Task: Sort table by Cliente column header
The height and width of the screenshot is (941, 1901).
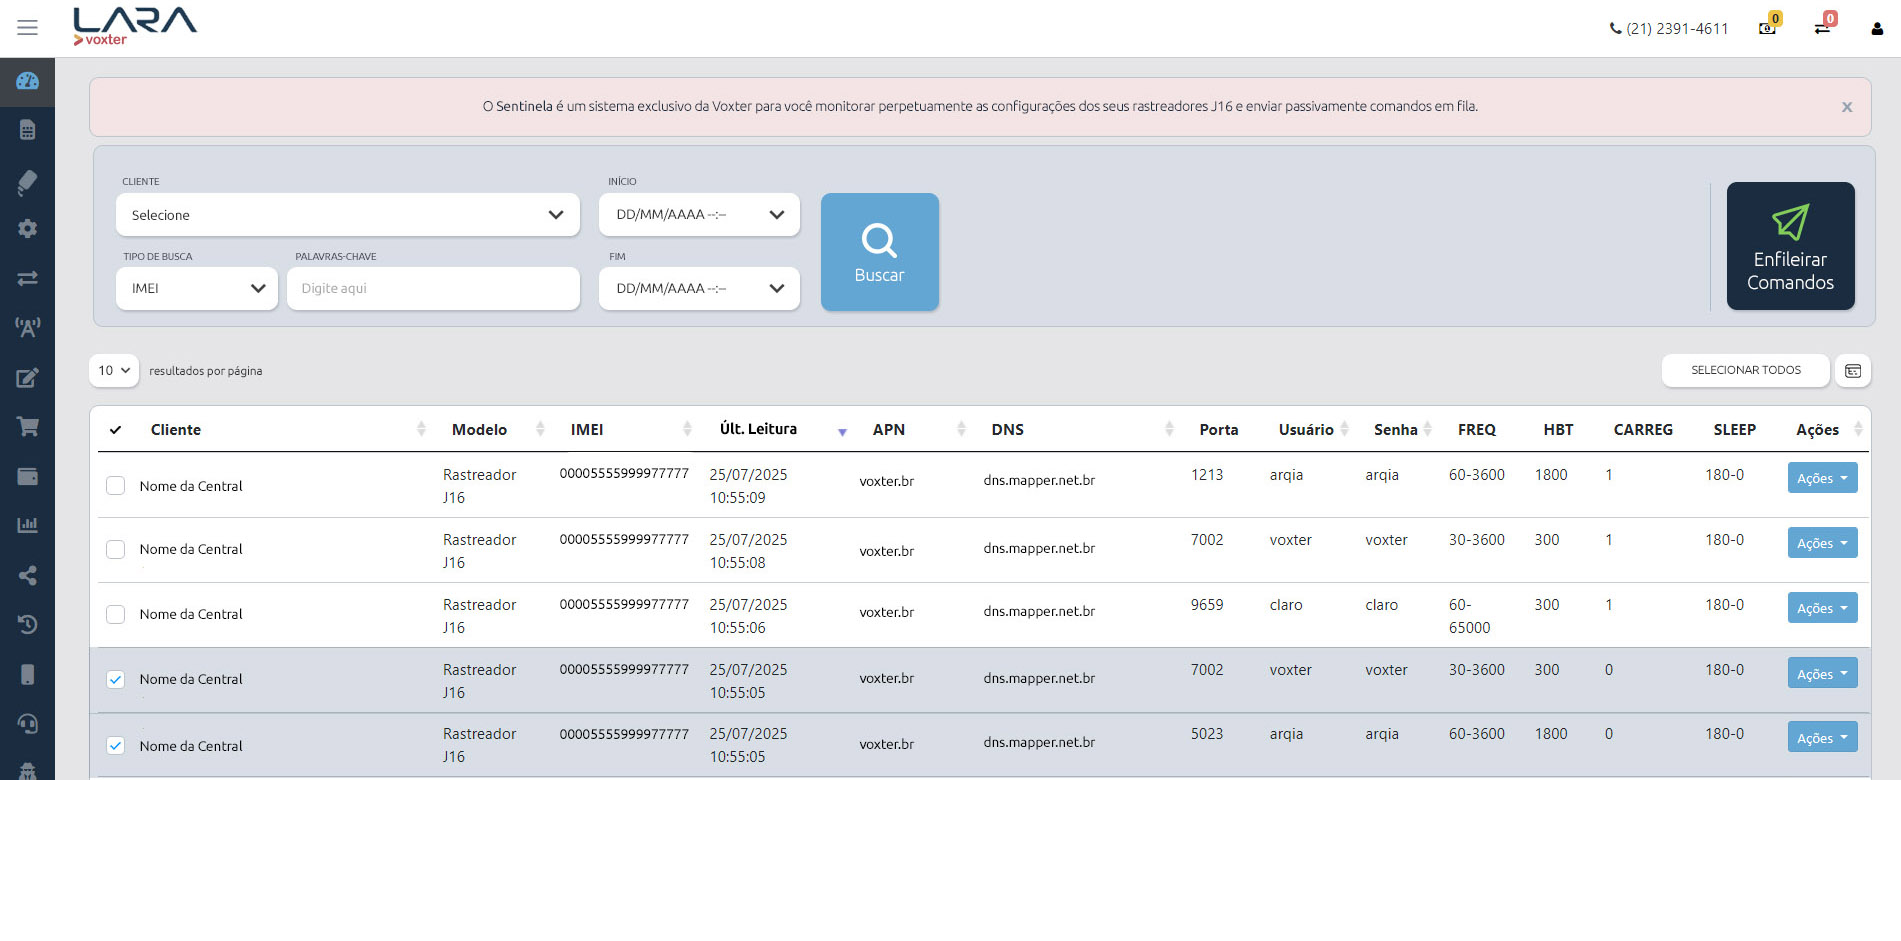Action: pos(176,430)
